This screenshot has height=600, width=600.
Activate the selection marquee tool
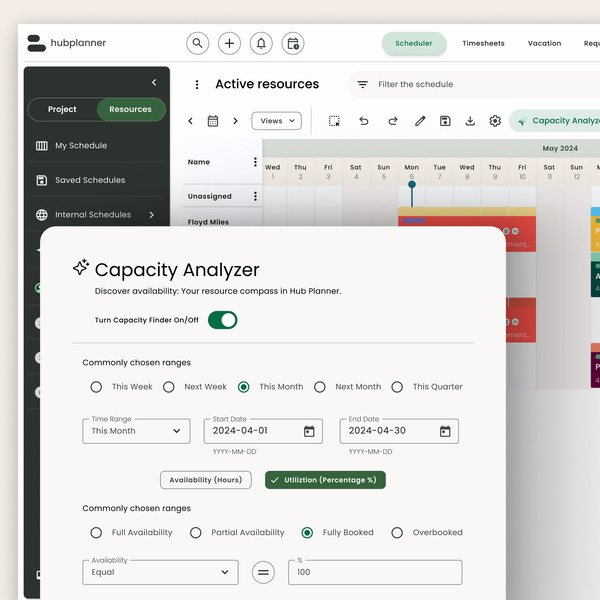click(x=334, y=121)
